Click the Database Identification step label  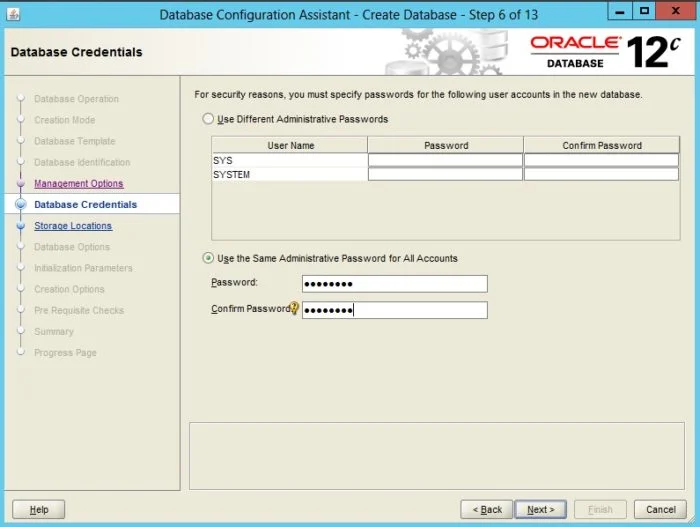click(82, 162)
